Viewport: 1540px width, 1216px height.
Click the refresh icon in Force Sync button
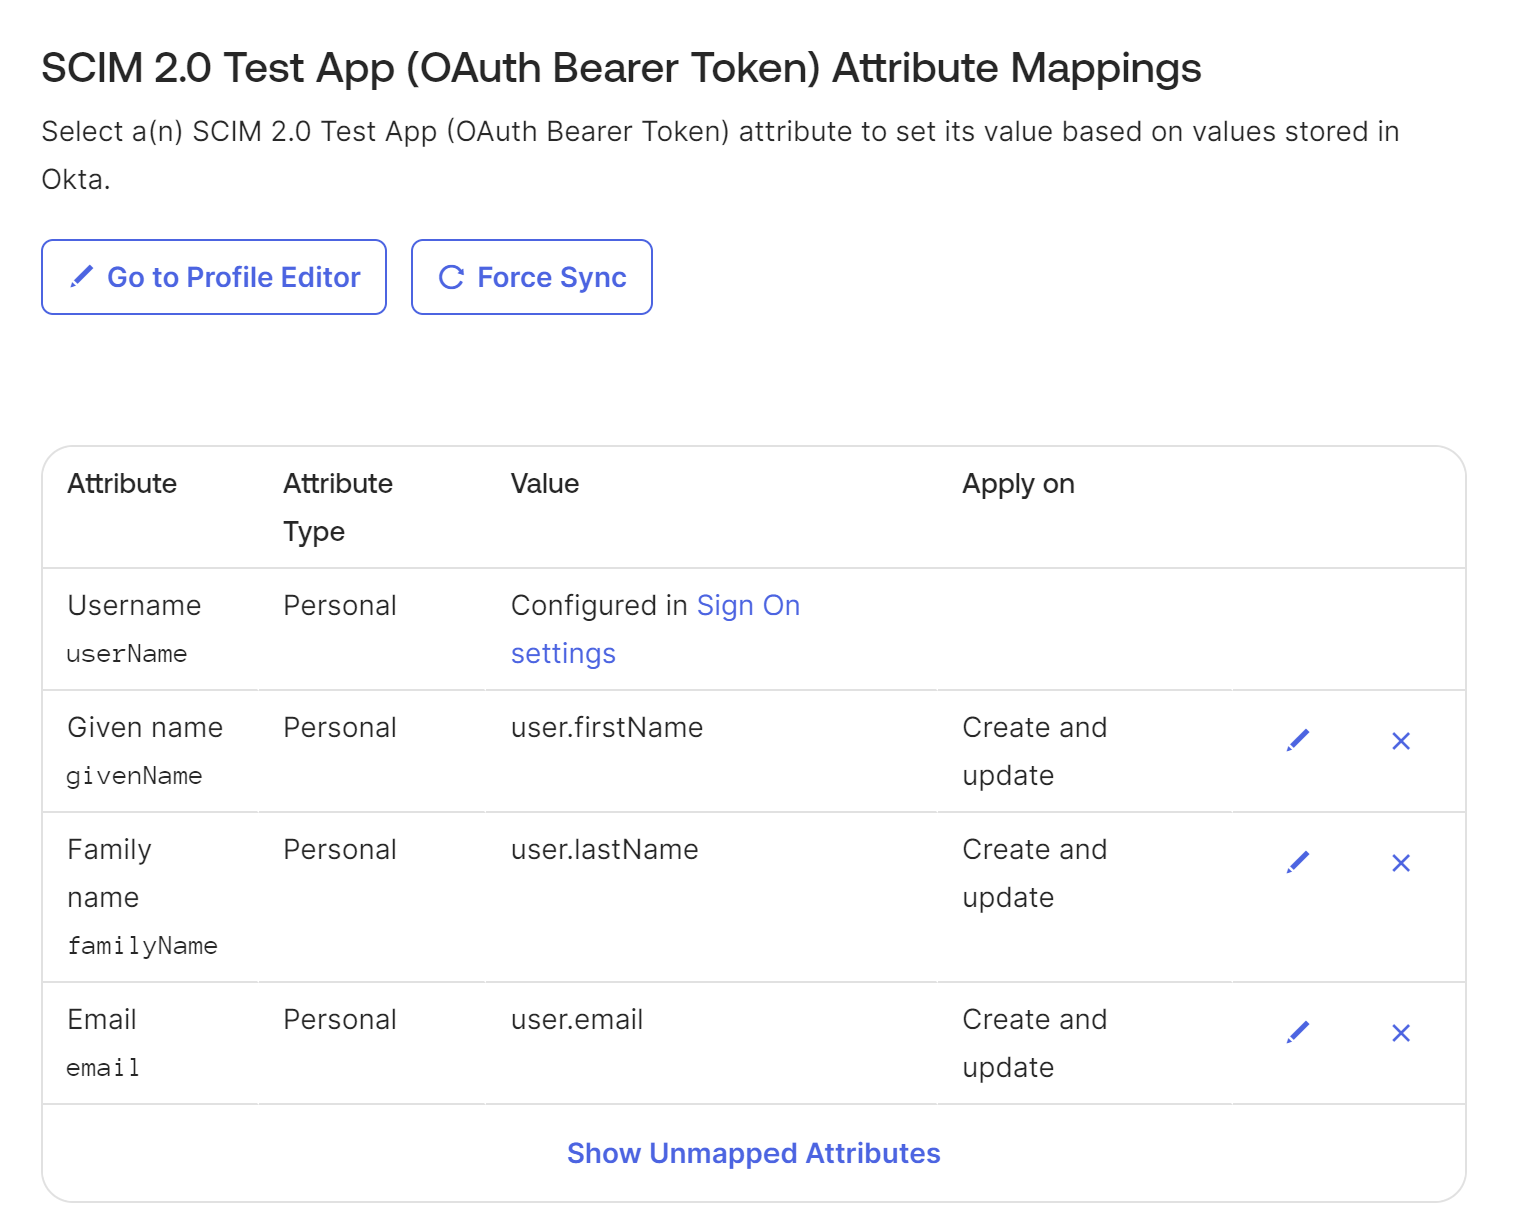click(x=452, y=277)
